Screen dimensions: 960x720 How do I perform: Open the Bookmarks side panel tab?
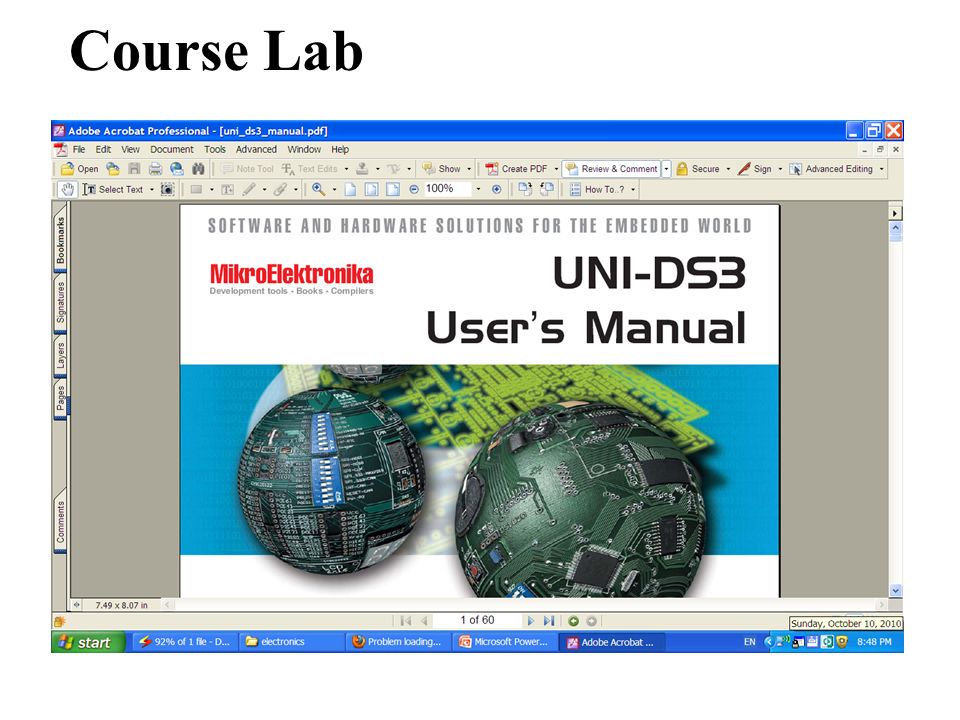60,240
